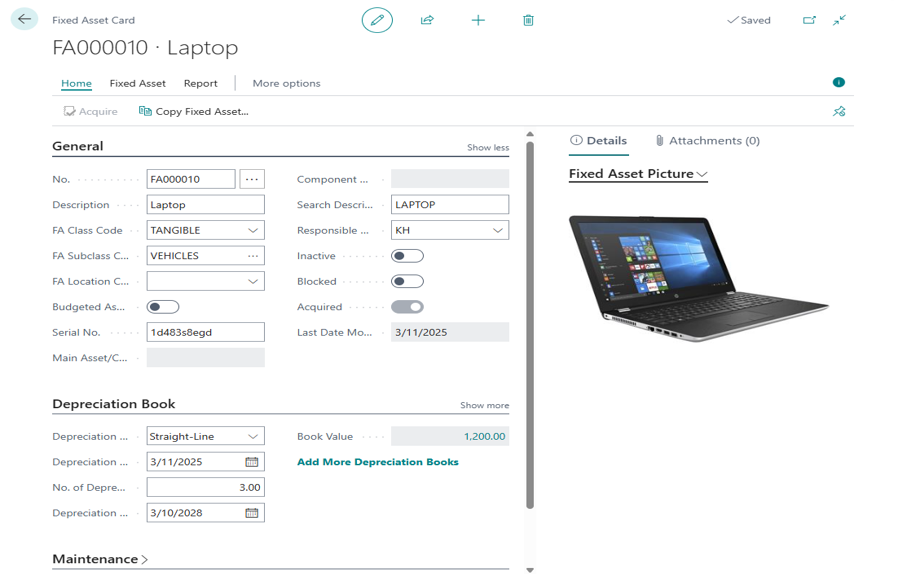Open card in new window icon
The width and height of the screenshot is (898, 574).
[x=809, y=20]
